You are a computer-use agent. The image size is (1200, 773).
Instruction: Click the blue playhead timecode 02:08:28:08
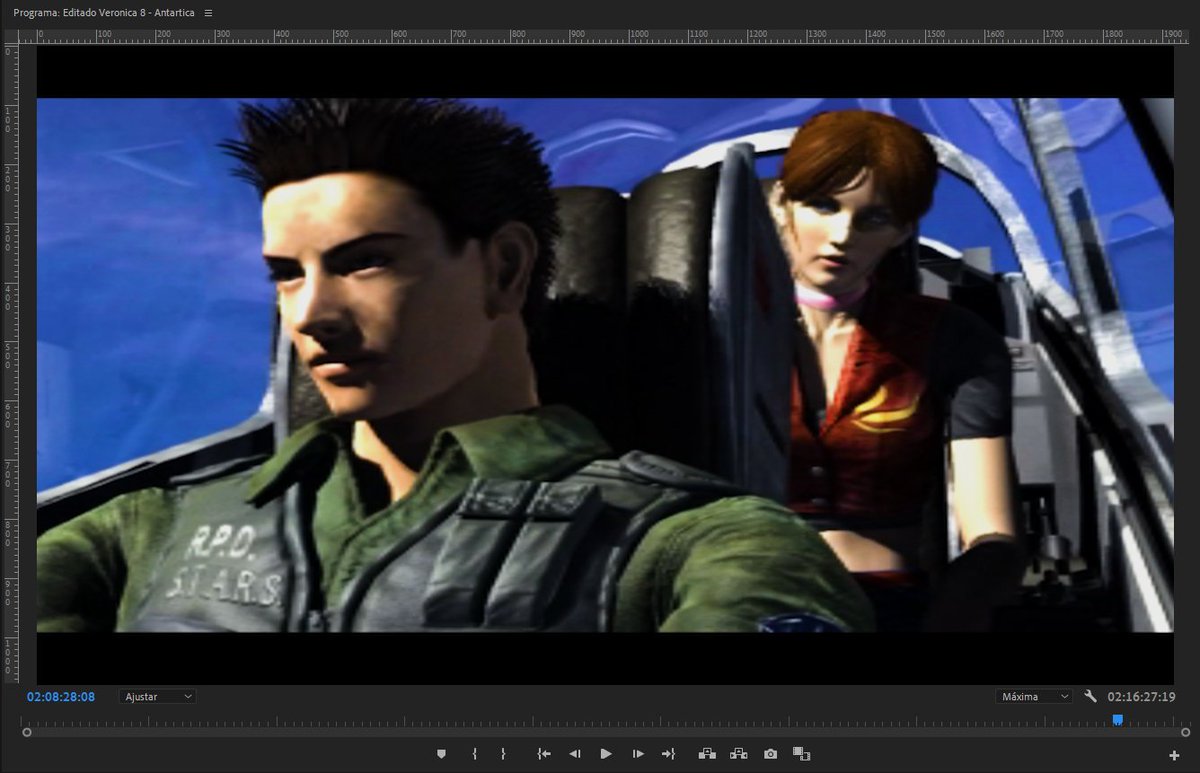coord(61,696)
